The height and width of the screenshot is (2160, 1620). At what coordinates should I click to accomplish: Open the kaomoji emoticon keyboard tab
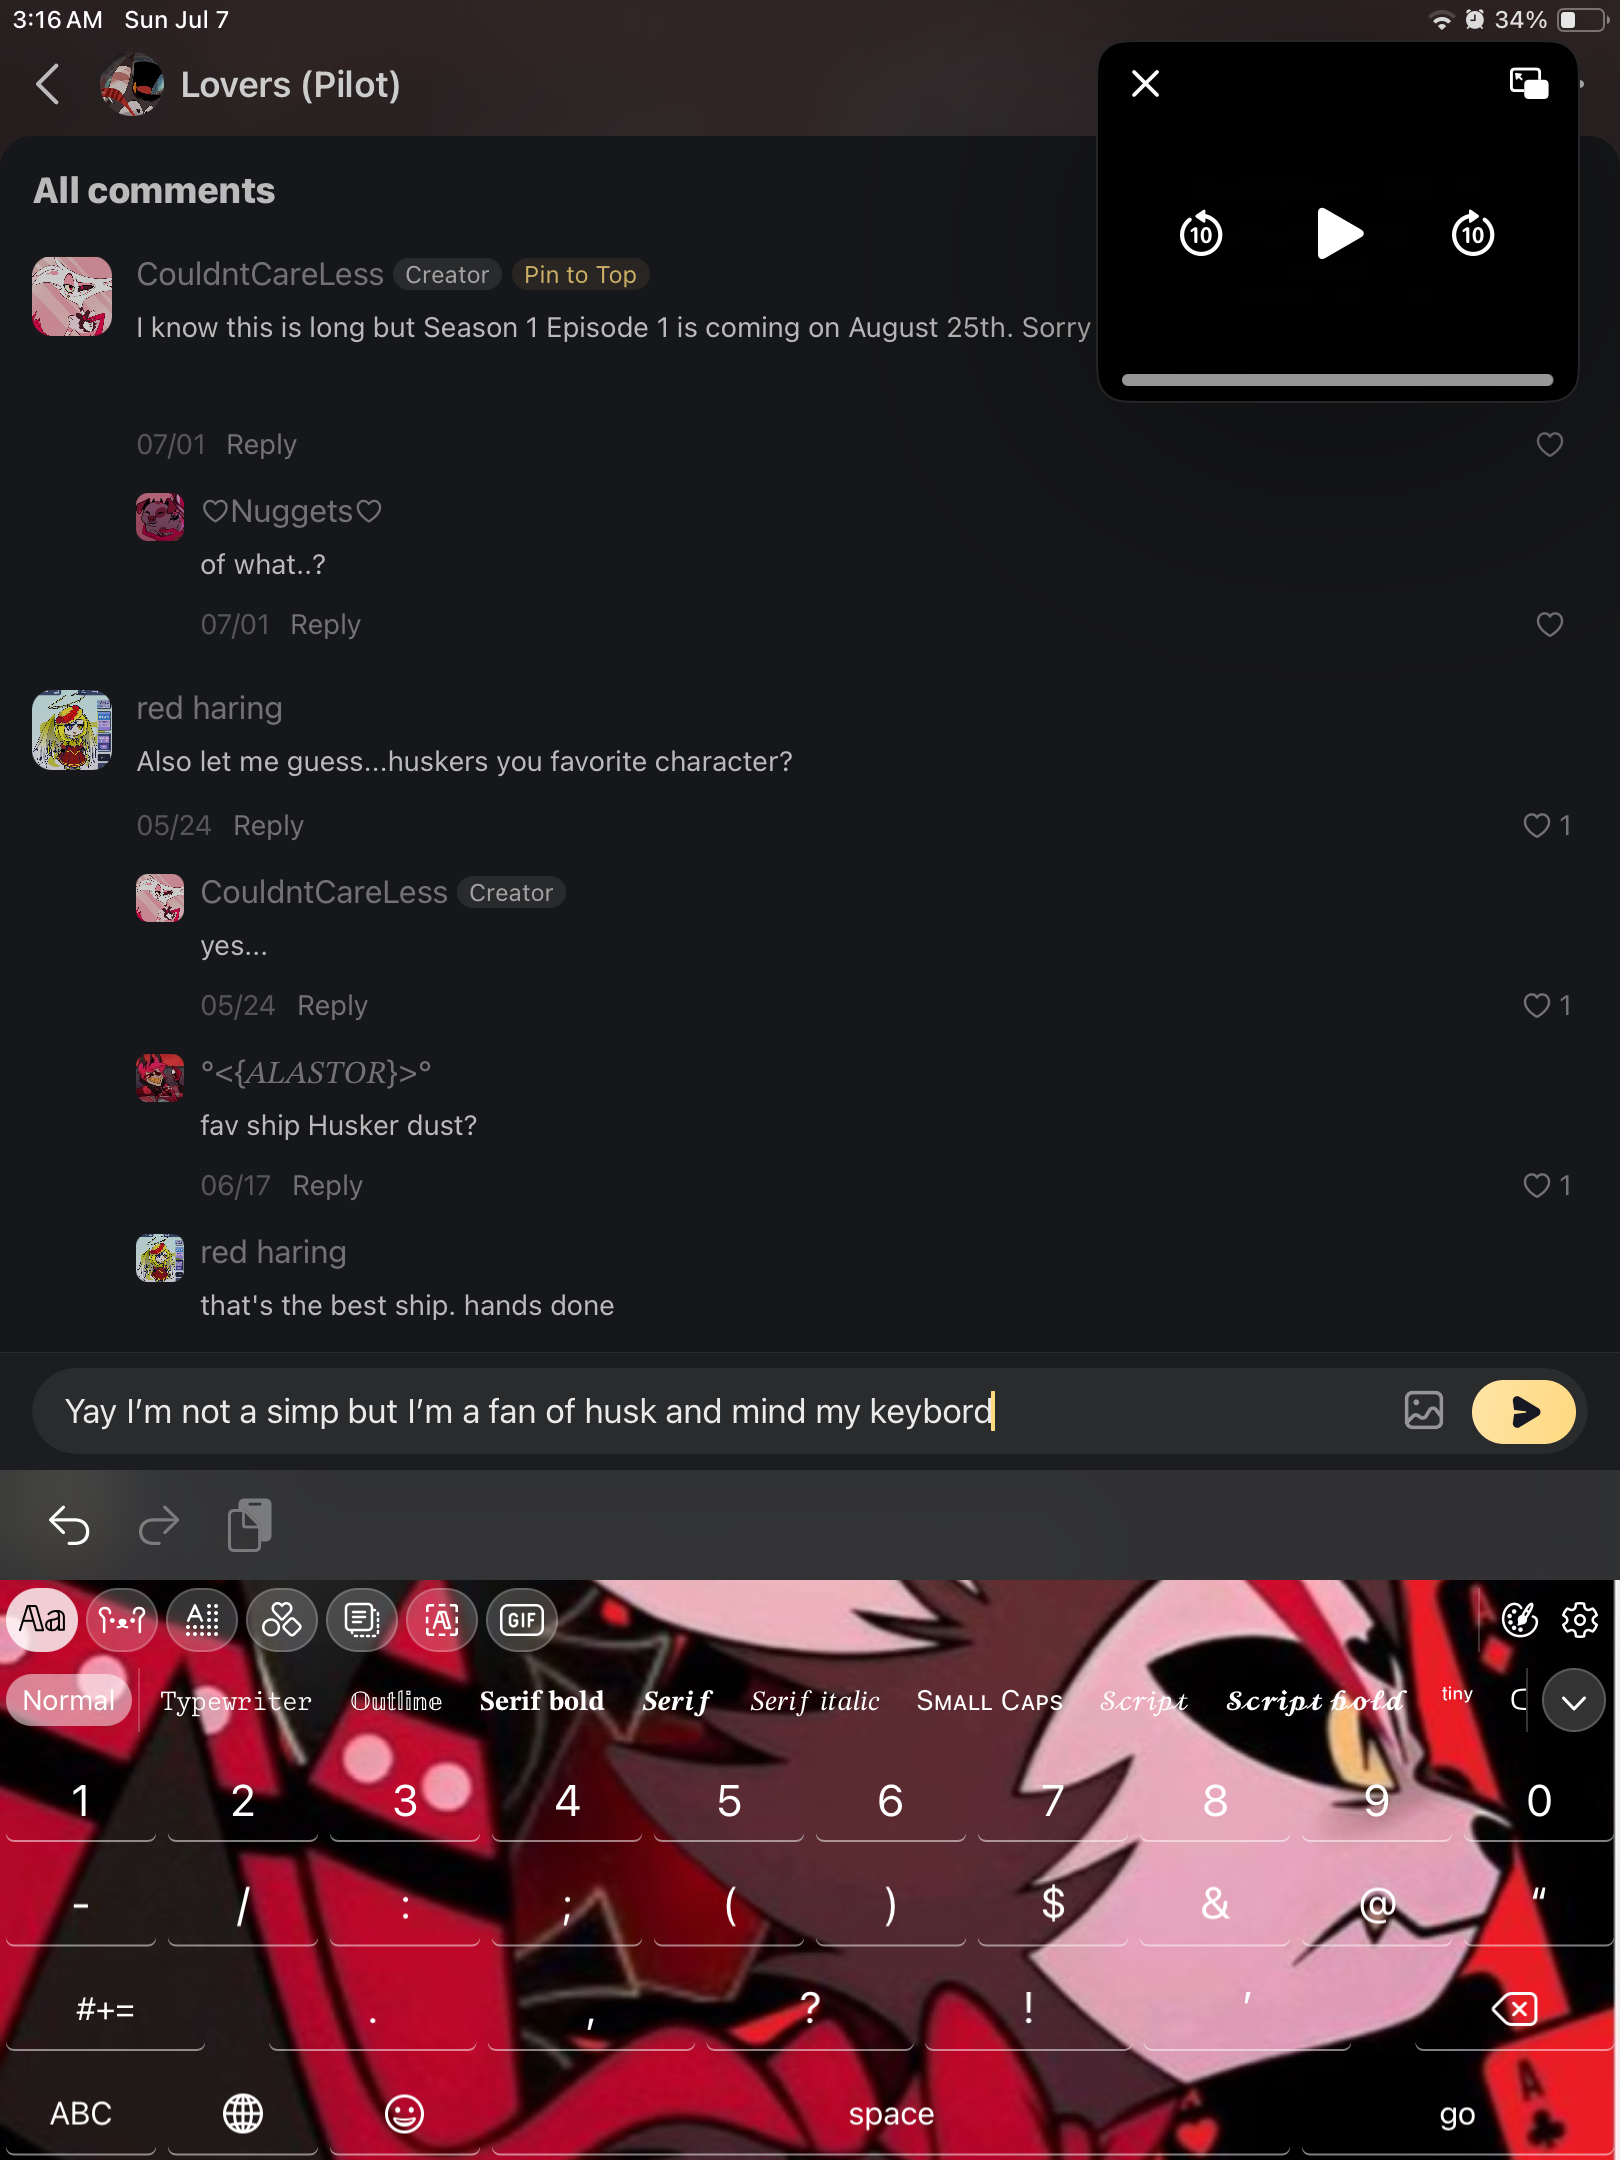122,1619
